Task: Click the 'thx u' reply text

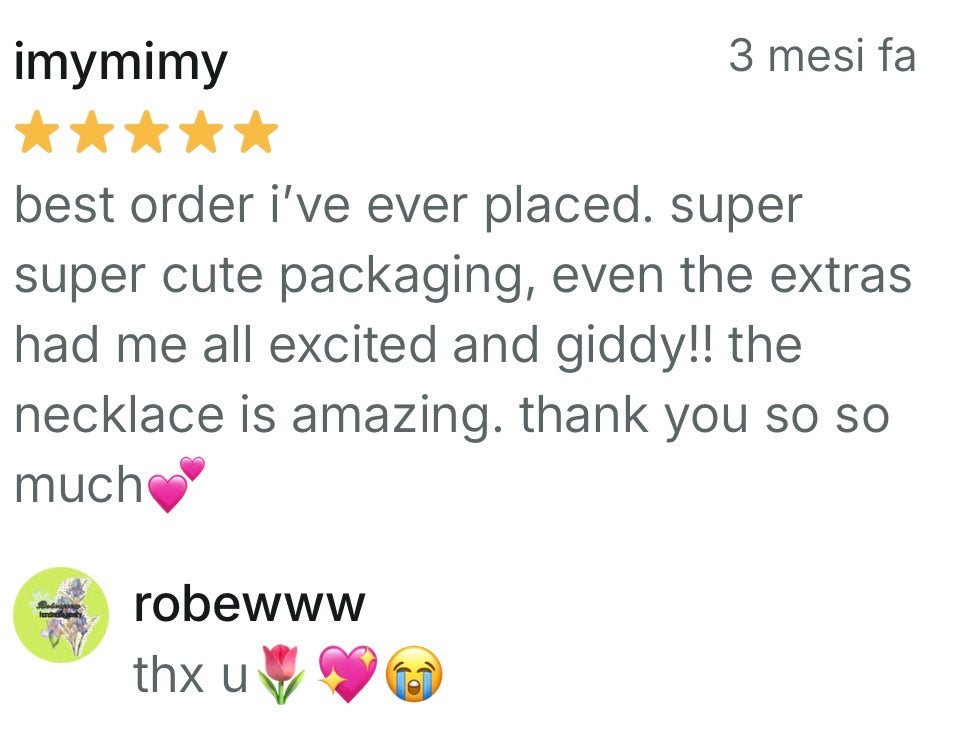Action: click(x=190, y=676)
